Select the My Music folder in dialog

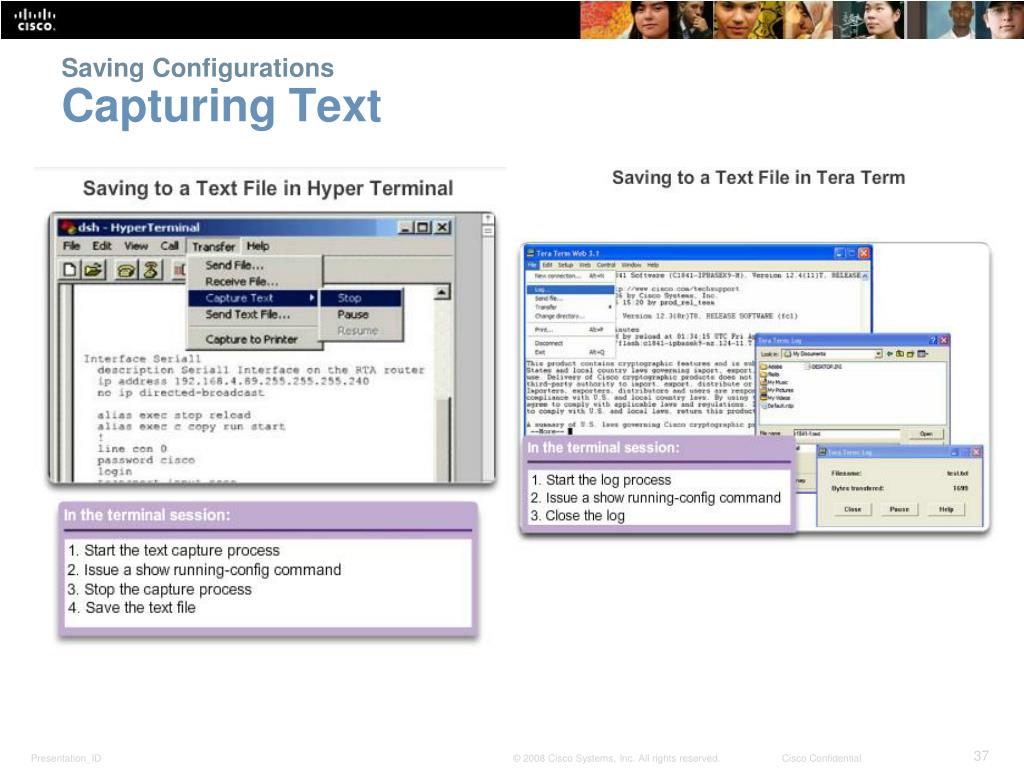774,382
